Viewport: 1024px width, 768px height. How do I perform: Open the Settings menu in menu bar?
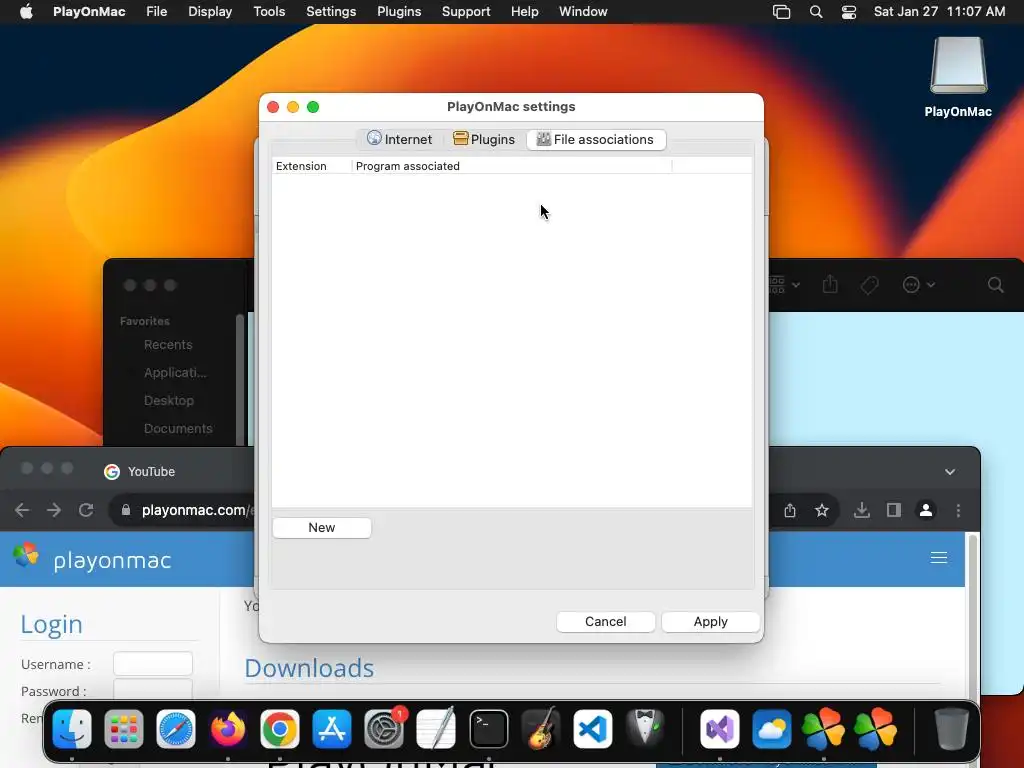coord(331,12)
